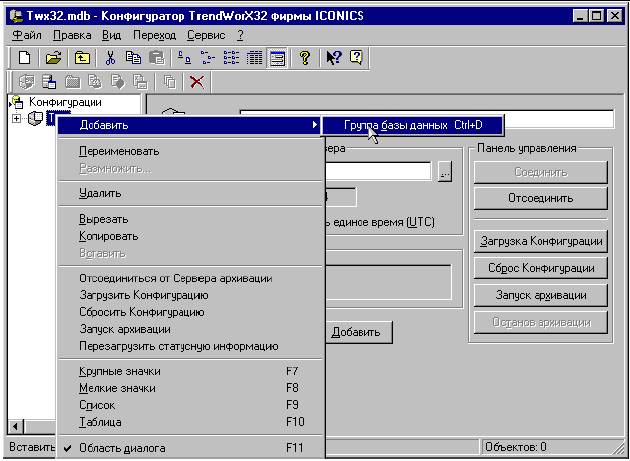Cut the selection using the scissors icon

click(x=110, y=58)
